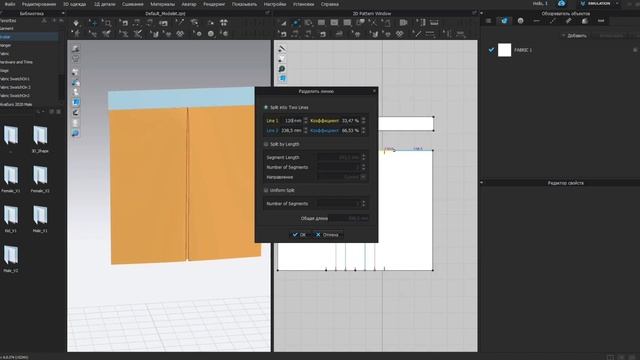The image size is (640, 360).
Task: Select 'Split by Length' radio option
Action: click(x=266, y=144)
